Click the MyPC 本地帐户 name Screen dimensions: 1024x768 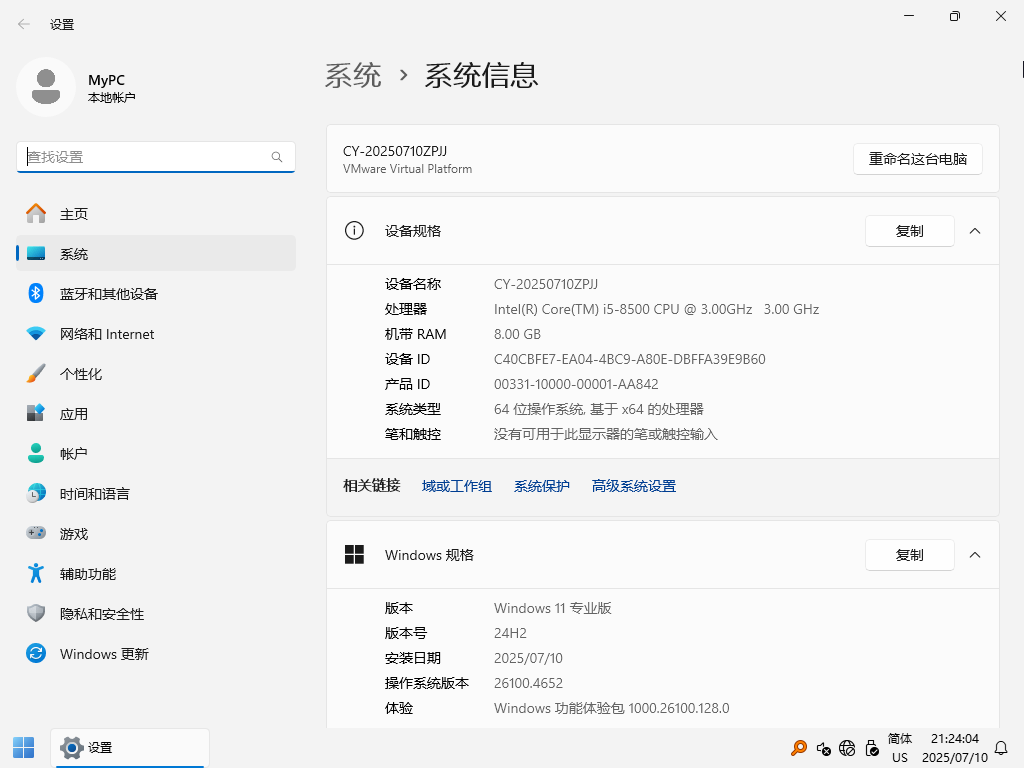pos(112,88)
